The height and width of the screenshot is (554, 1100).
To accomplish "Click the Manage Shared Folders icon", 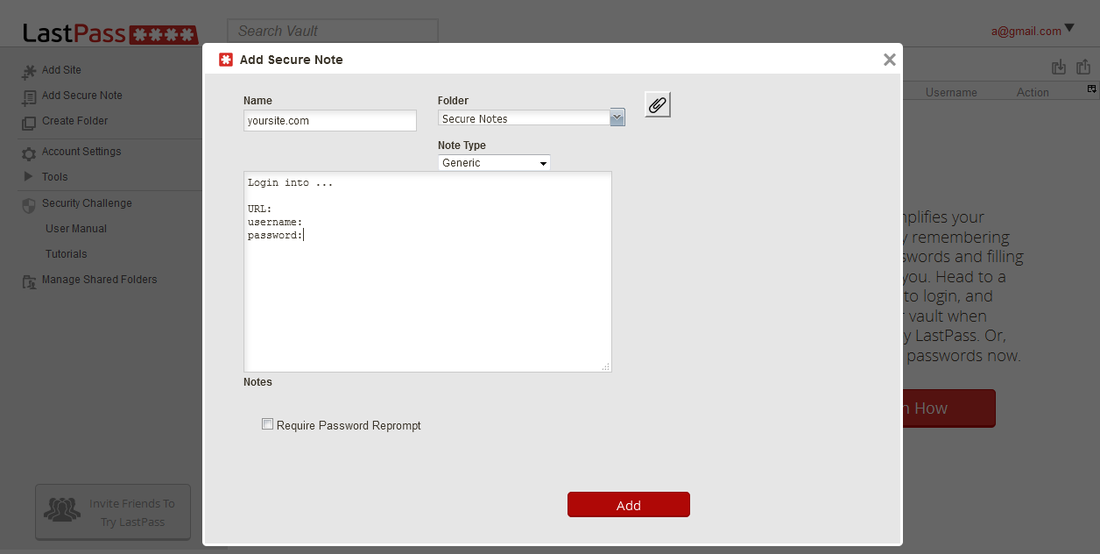I will pos(29,281).
